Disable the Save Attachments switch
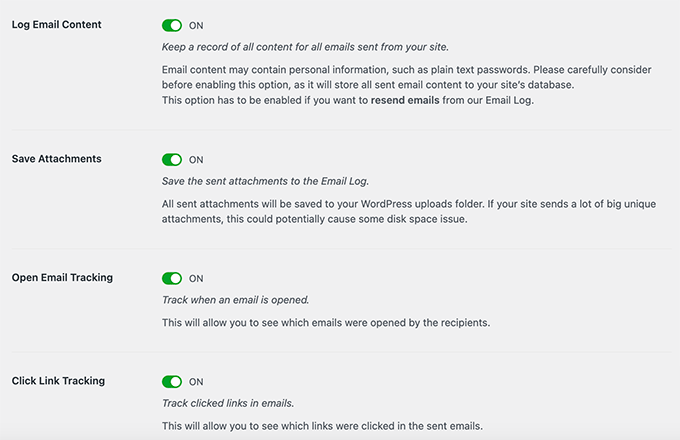Viewport: 680px width, 440px height. 172,159
